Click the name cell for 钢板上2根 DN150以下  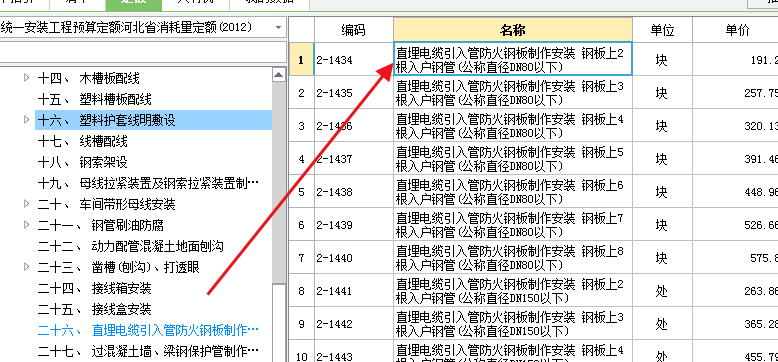[513, 291]
